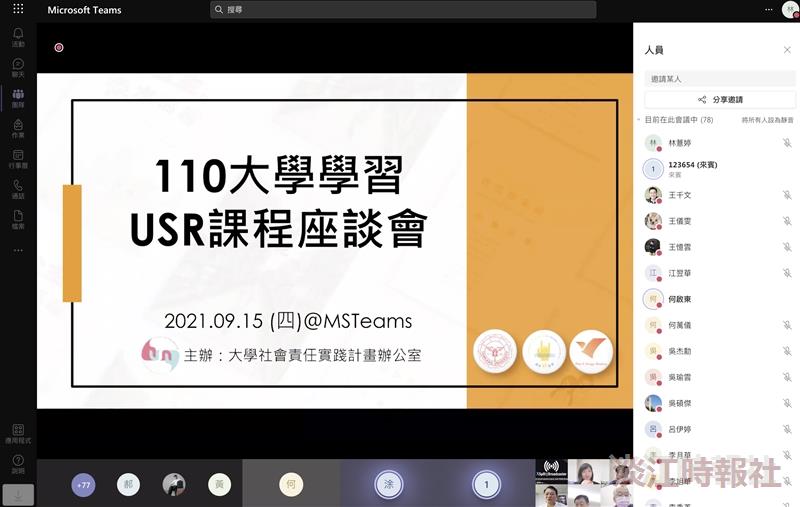
Task: Select participant 何啟東 in the list
Action: (719, 299)
